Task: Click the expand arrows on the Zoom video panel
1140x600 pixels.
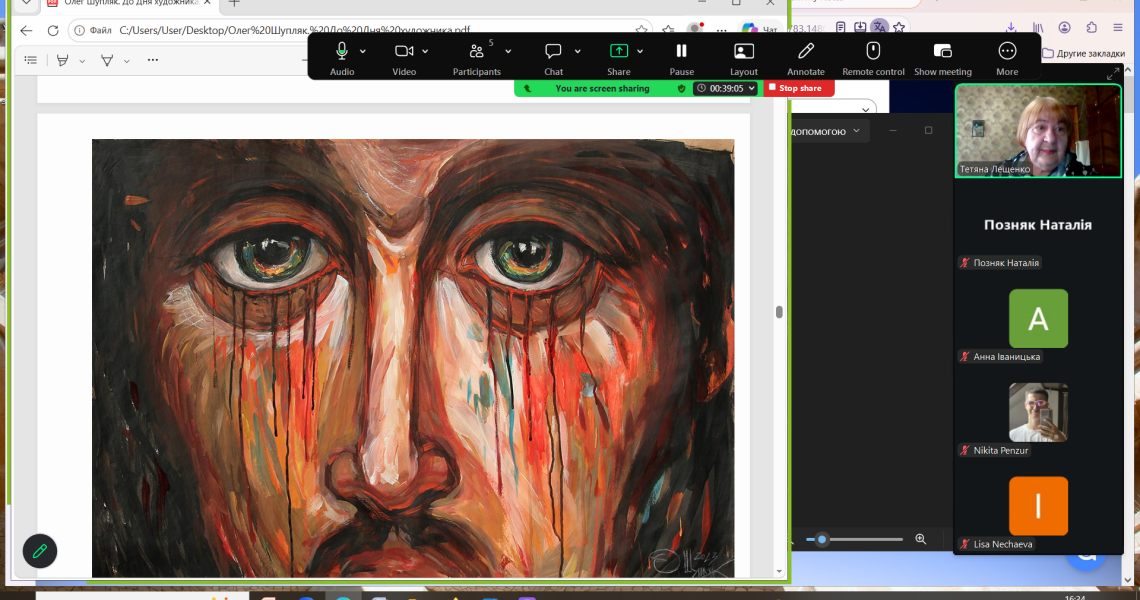Action: (1112, 74)
